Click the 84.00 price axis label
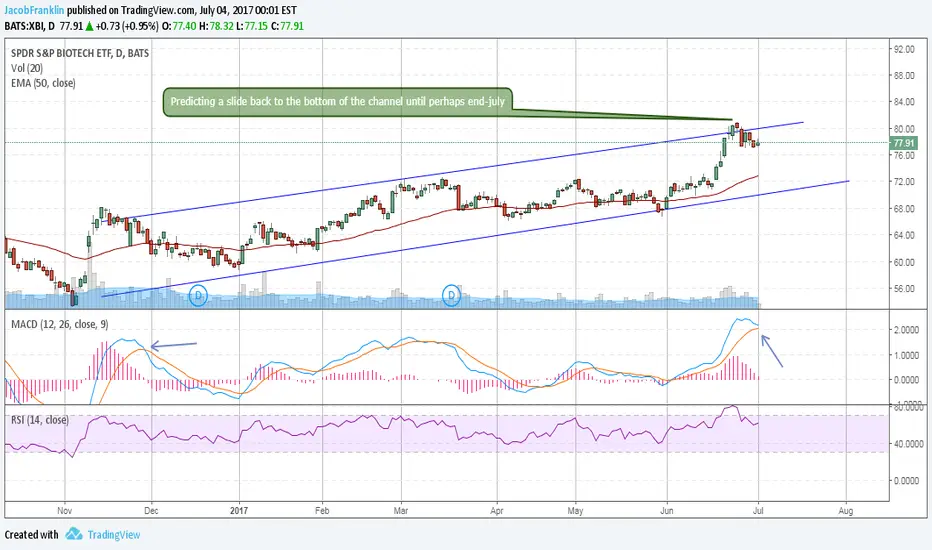This screenshot has width=932, height=550. coord(904,102)
